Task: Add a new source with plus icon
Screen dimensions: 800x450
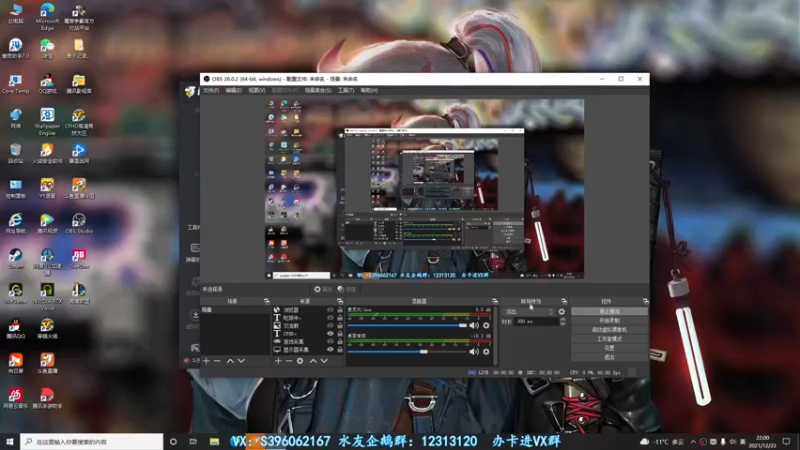Action: (x=278, y=361)
